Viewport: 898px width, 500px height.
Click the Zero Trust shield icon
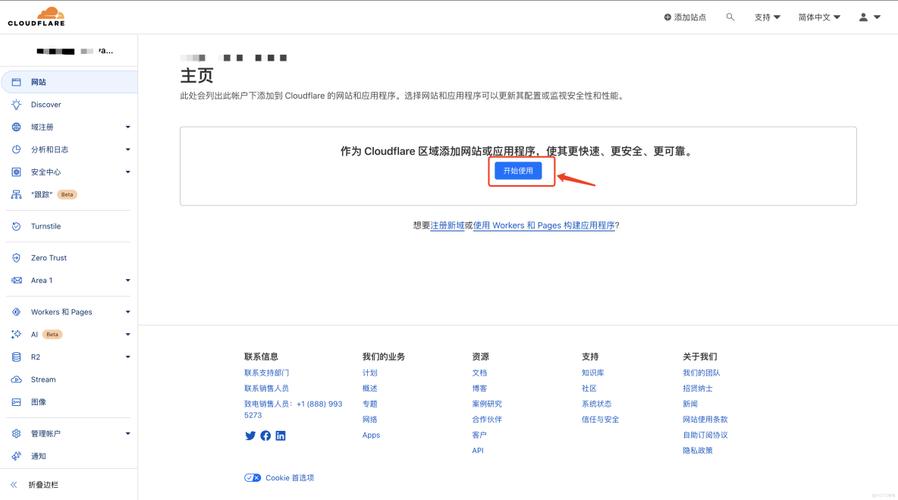pos(17,258)
